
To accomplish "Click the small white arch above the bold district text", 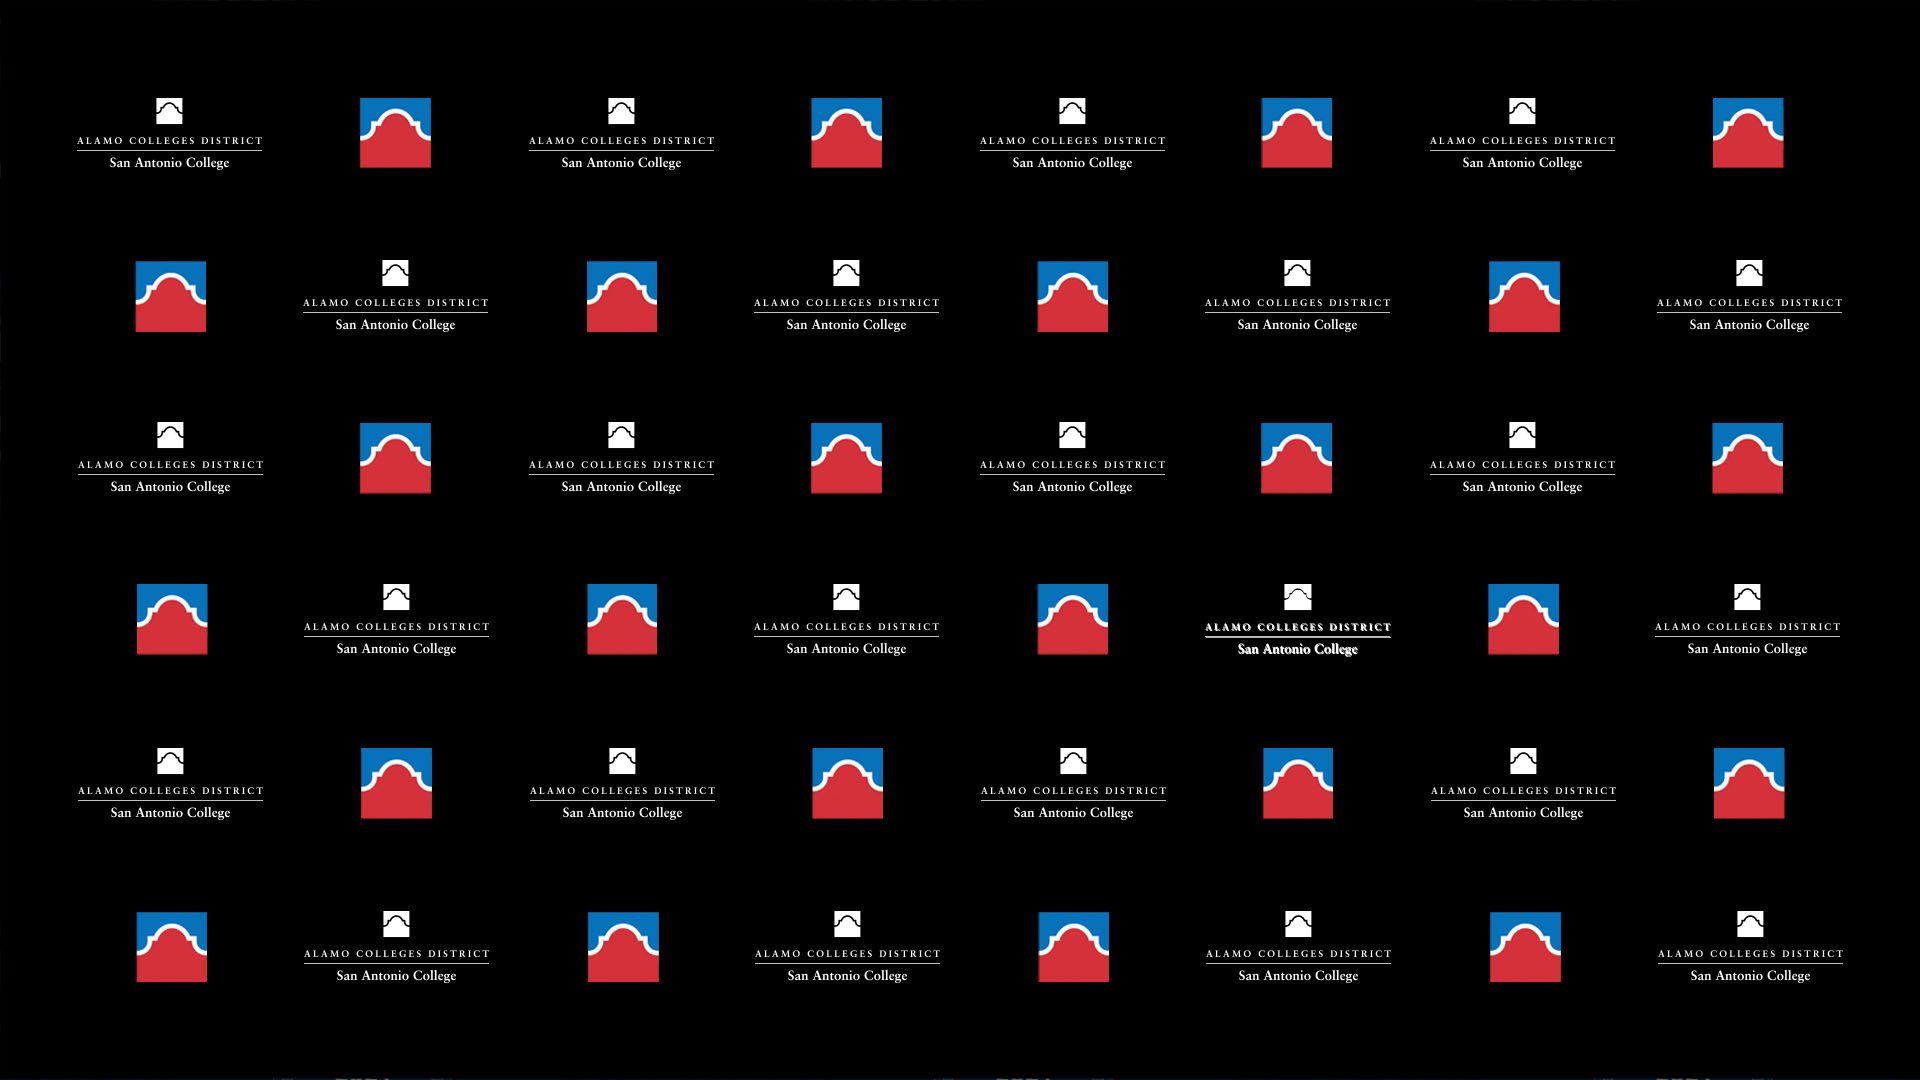I will (1297, 597).
